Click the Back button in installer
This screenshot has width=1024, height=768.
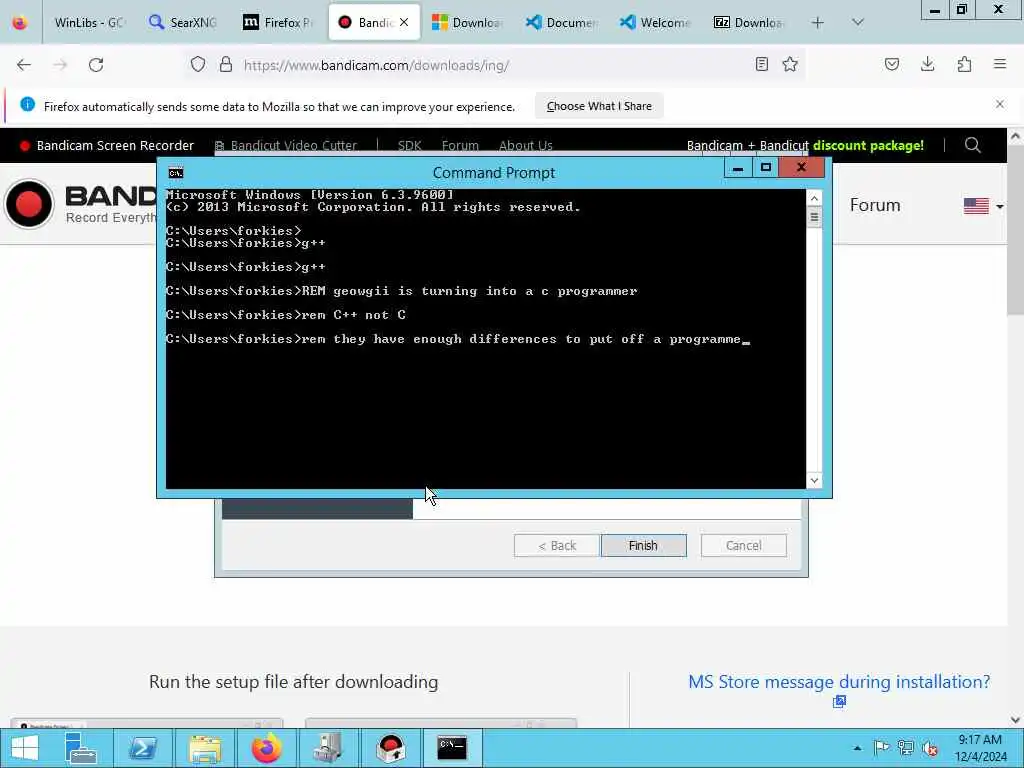[x=556, y=545]
